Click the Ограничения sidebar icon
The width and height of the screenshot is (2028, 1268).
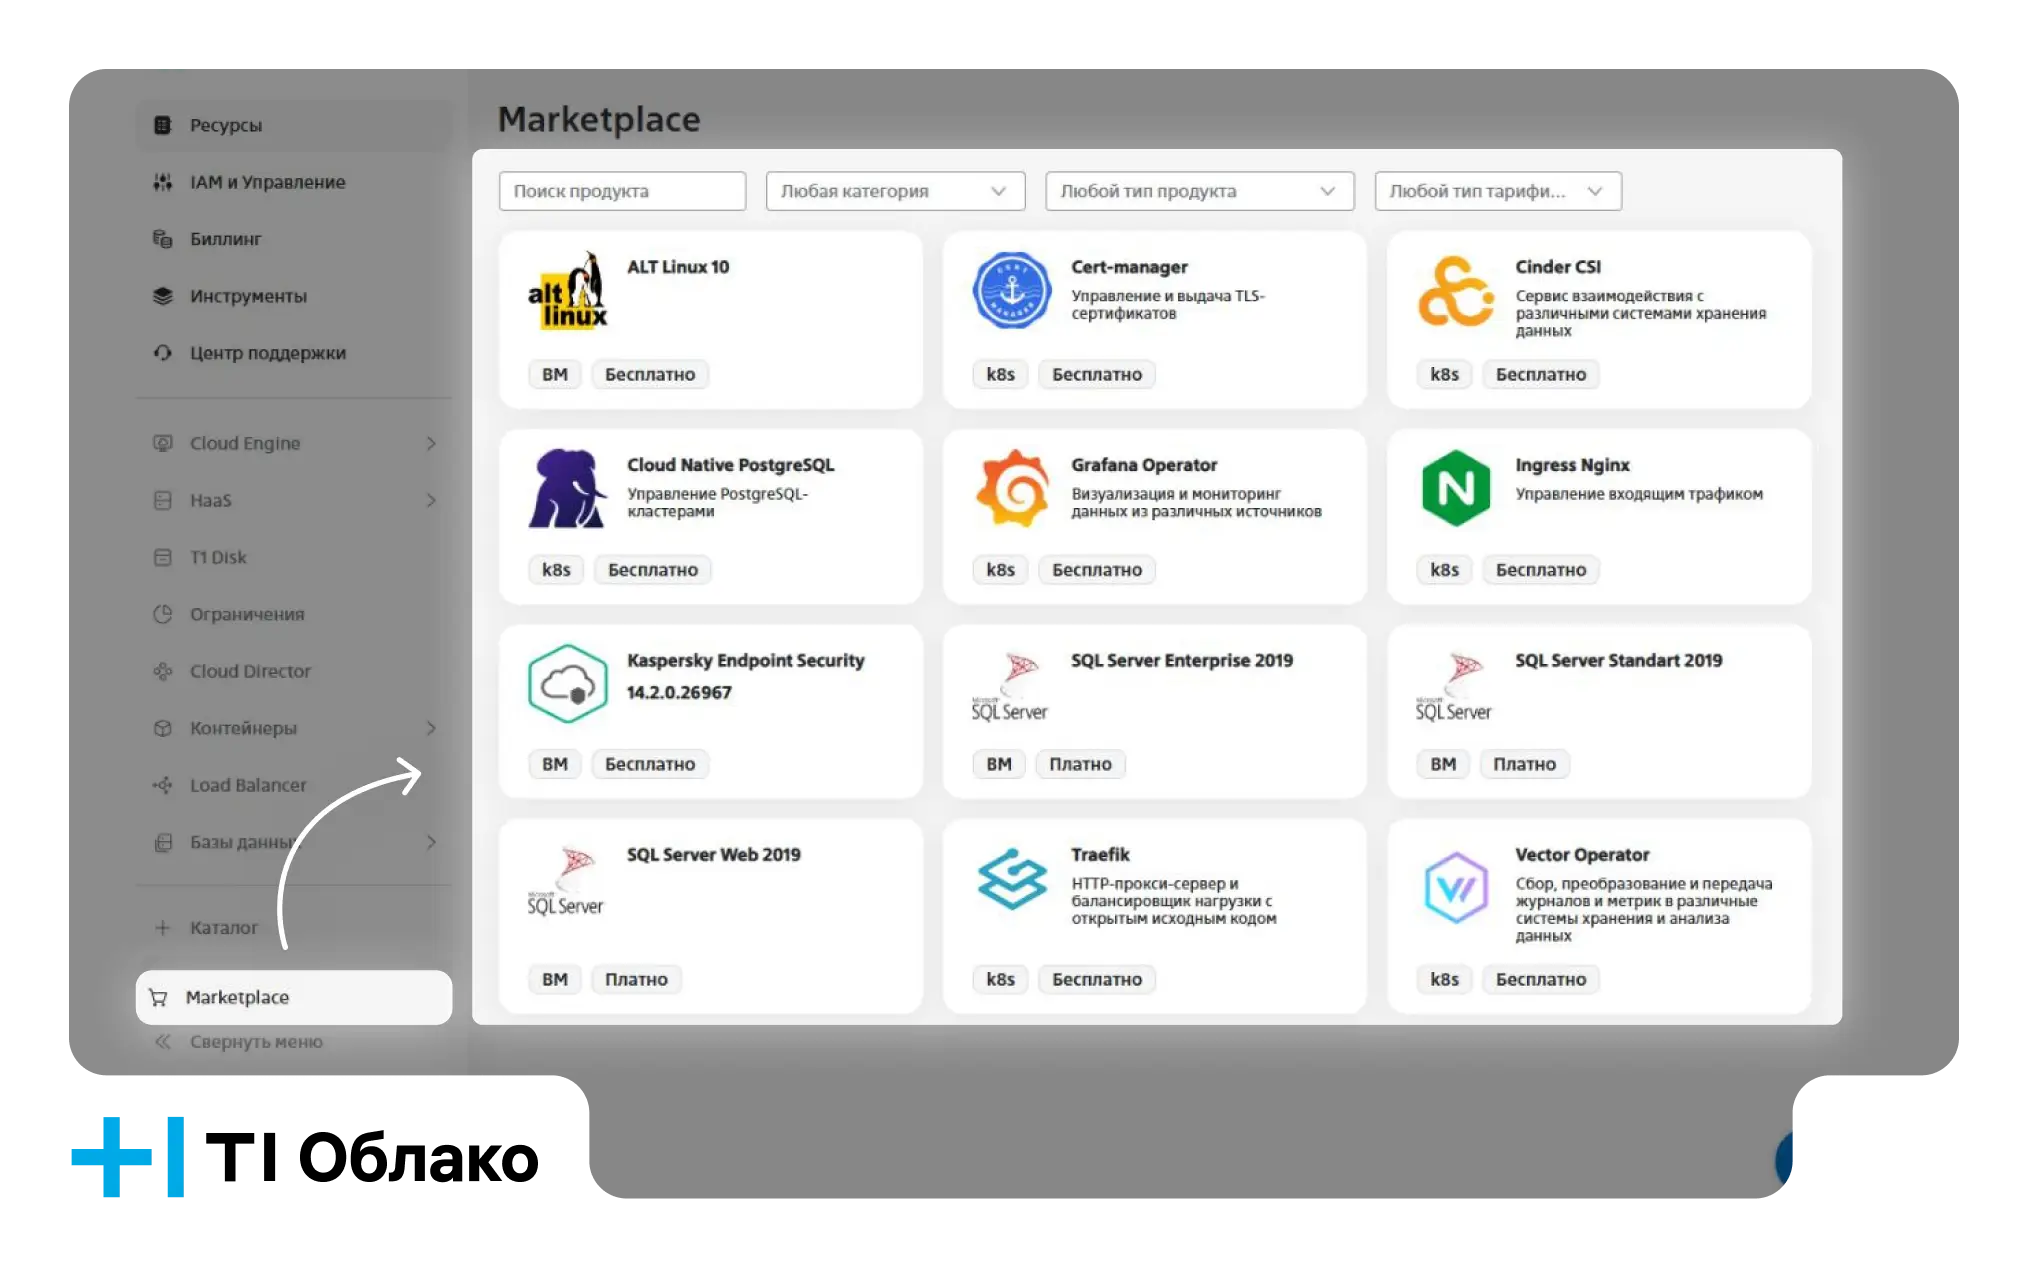point(162,614)
